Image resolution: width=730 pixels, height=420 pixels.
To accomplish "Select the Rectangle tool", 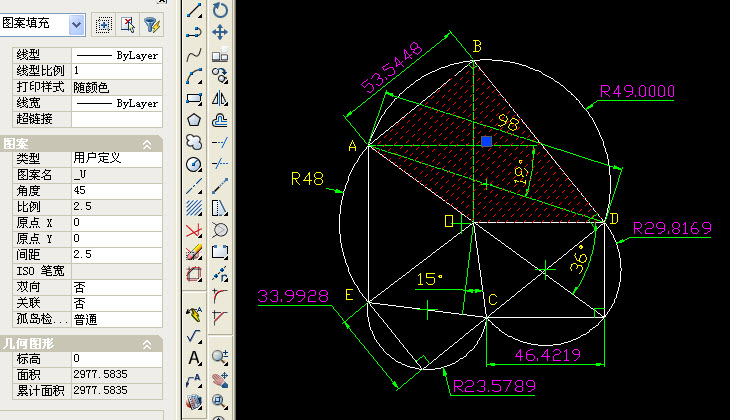I will (x=194, y=98).
